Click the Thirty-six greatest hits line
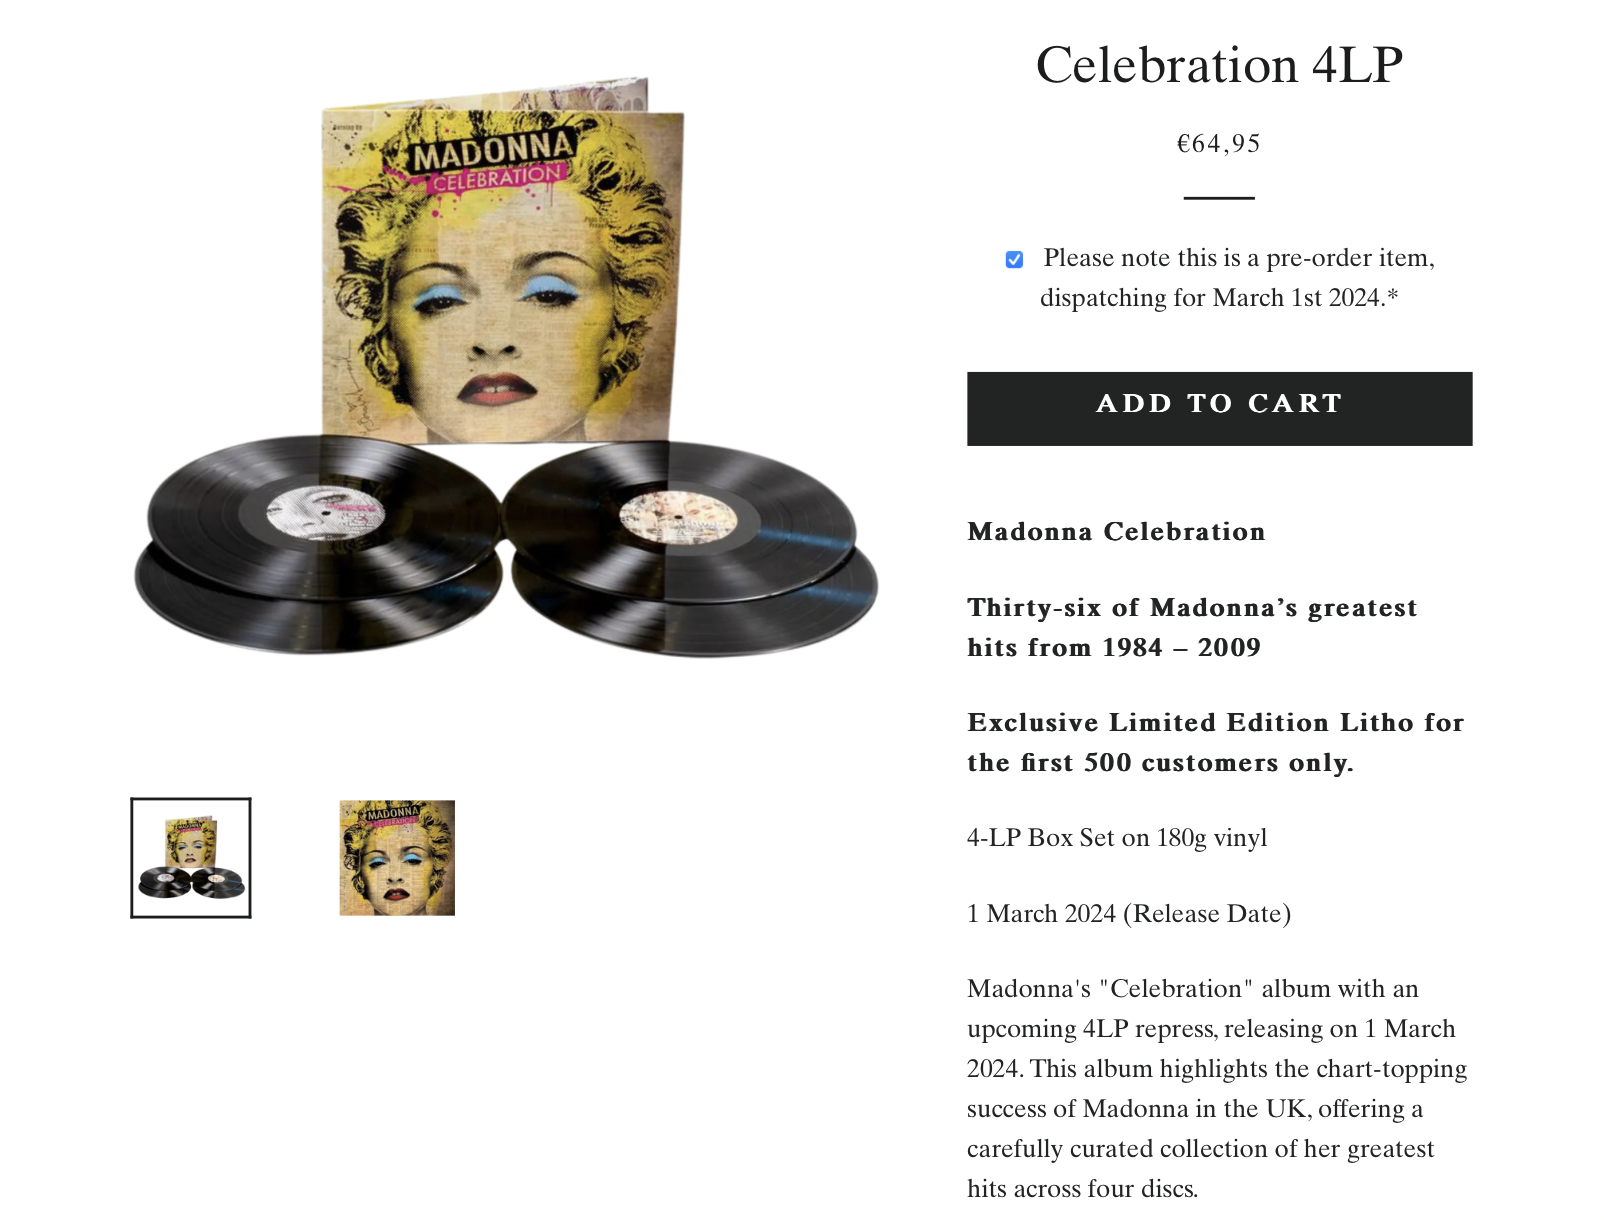This screenshot has width=1604, height=1220. pyautogui.click(x=1192, y=627)
